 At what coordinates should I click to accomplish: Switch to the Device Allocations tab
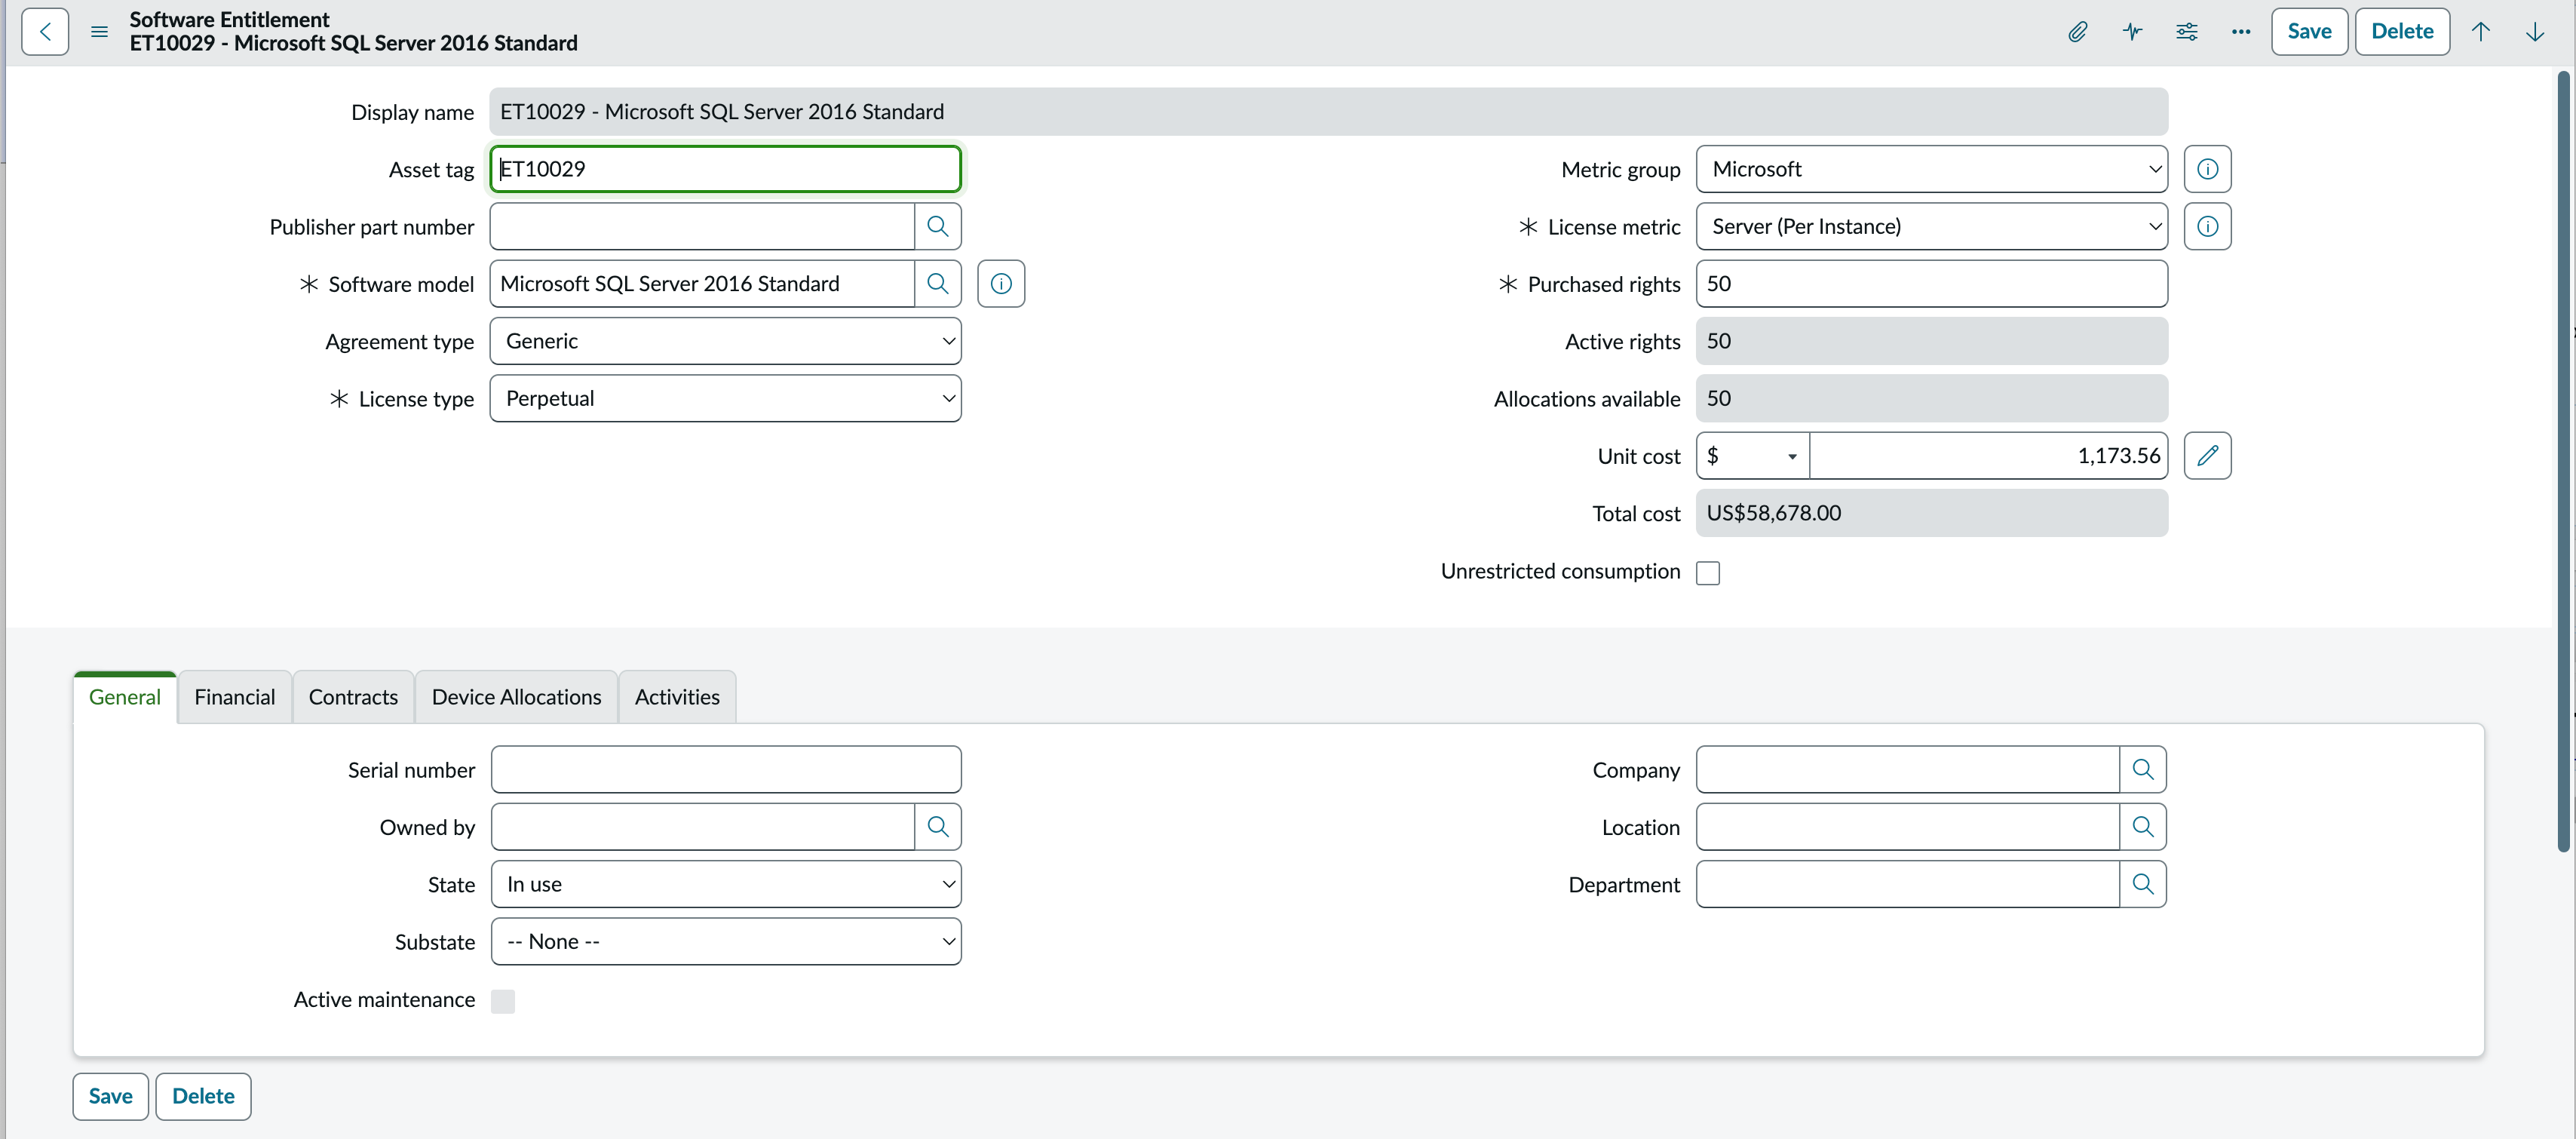(516, 697)
